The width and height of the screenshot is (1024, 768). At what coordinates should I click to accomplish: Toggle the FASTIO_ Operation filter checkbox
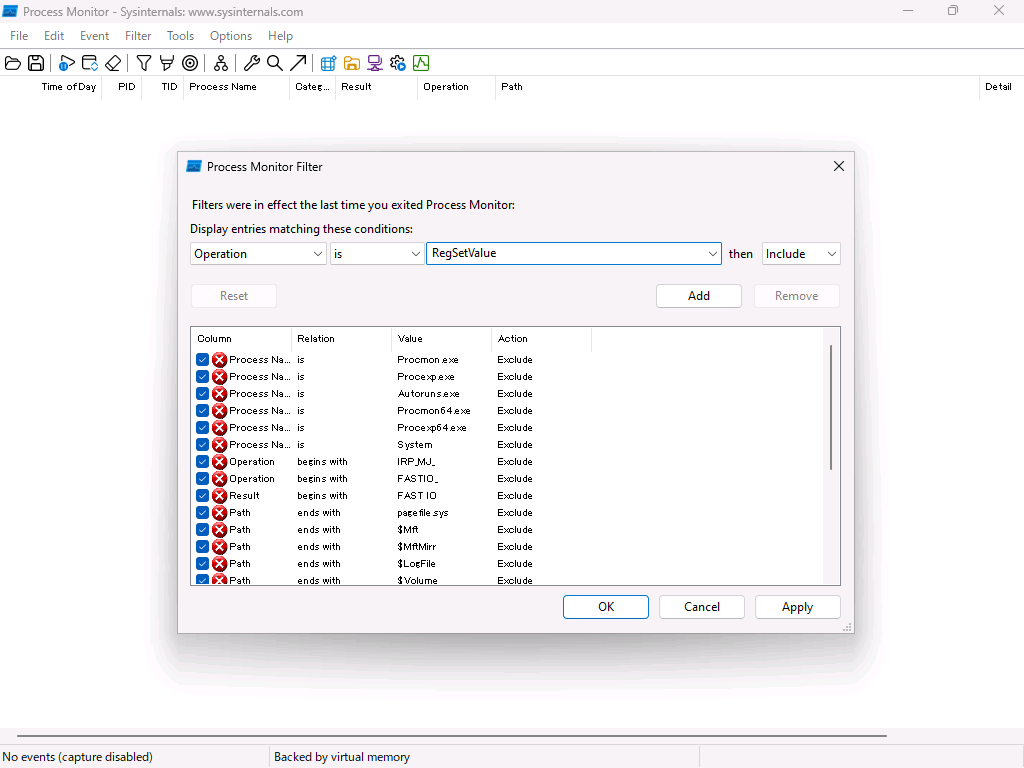pos(203,479)
